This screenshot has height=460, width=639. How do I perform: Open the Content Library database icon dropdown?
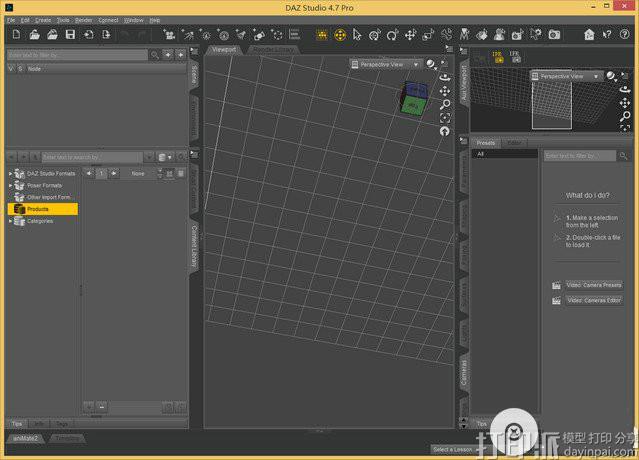click(x=165, y=157)
